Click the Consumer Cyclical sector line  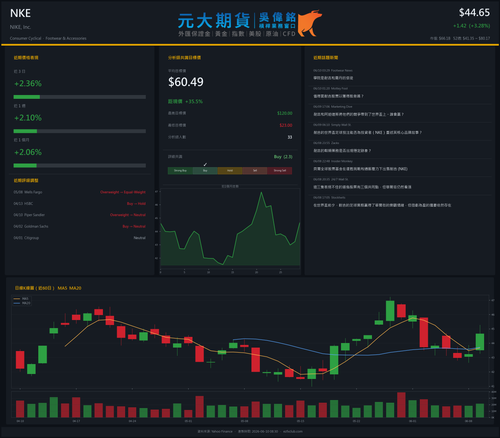(x=48, y=38)
